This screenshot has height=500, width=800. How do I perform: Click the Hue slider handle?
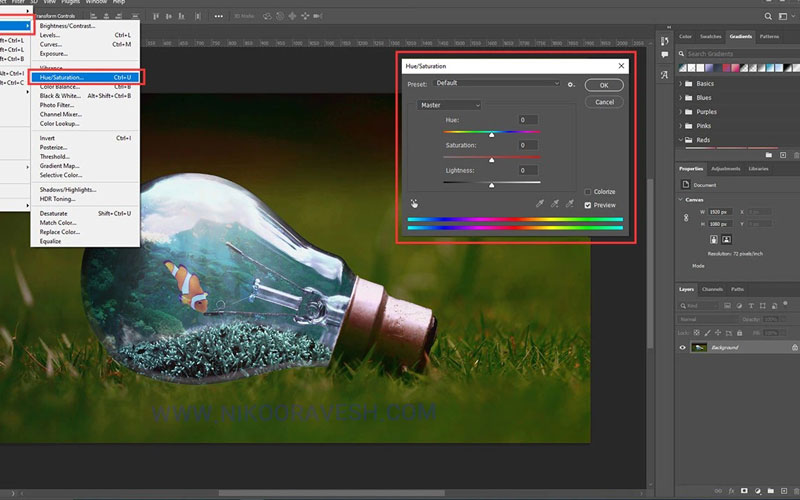tap(491, 135)
